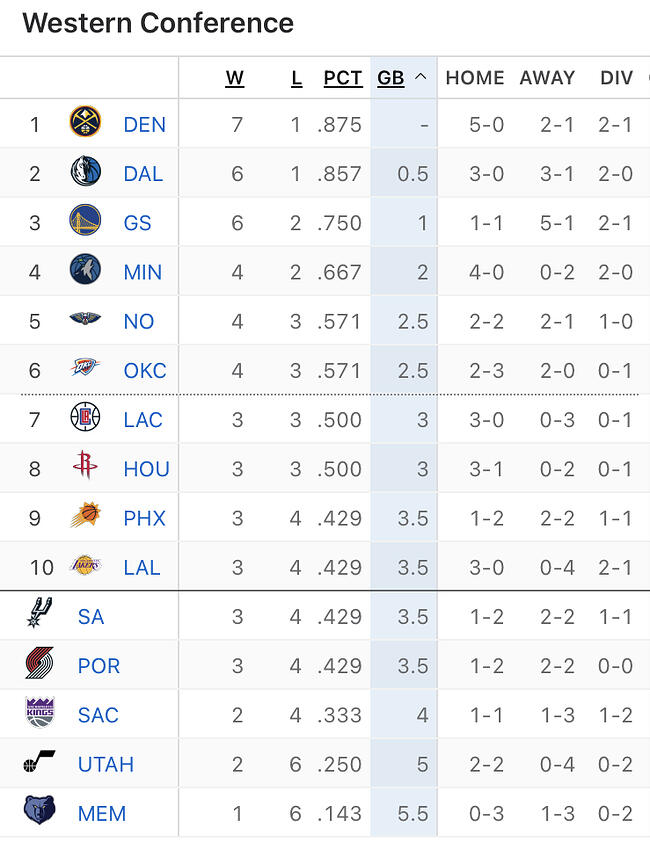
Task: Click the Golden State Warriors logo
Action: click(85, 222)
